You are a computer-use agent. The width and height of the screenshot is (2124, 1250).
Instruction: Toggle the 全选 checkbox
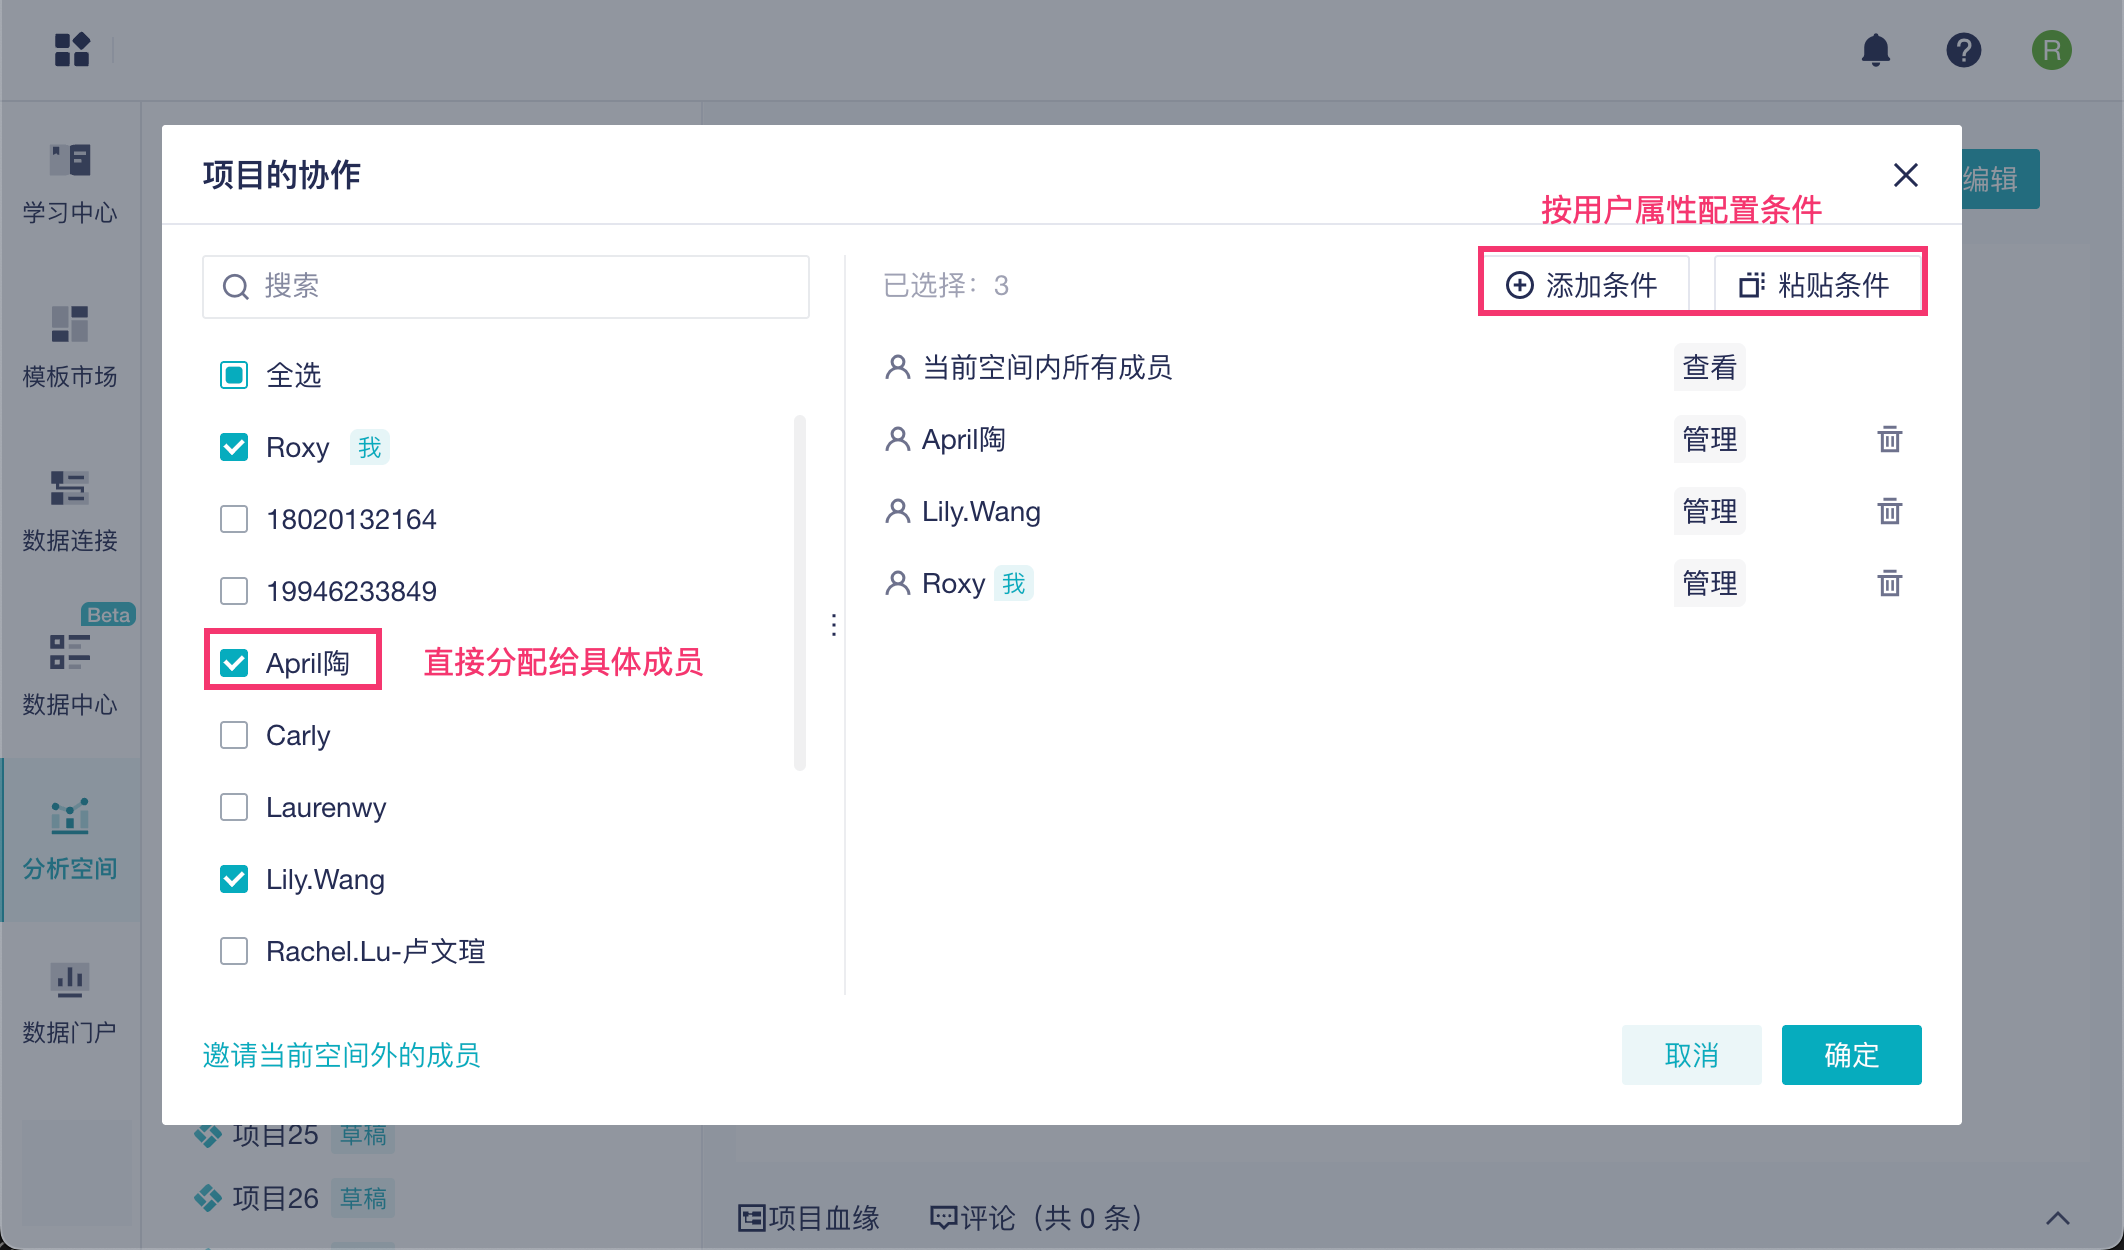234,375
